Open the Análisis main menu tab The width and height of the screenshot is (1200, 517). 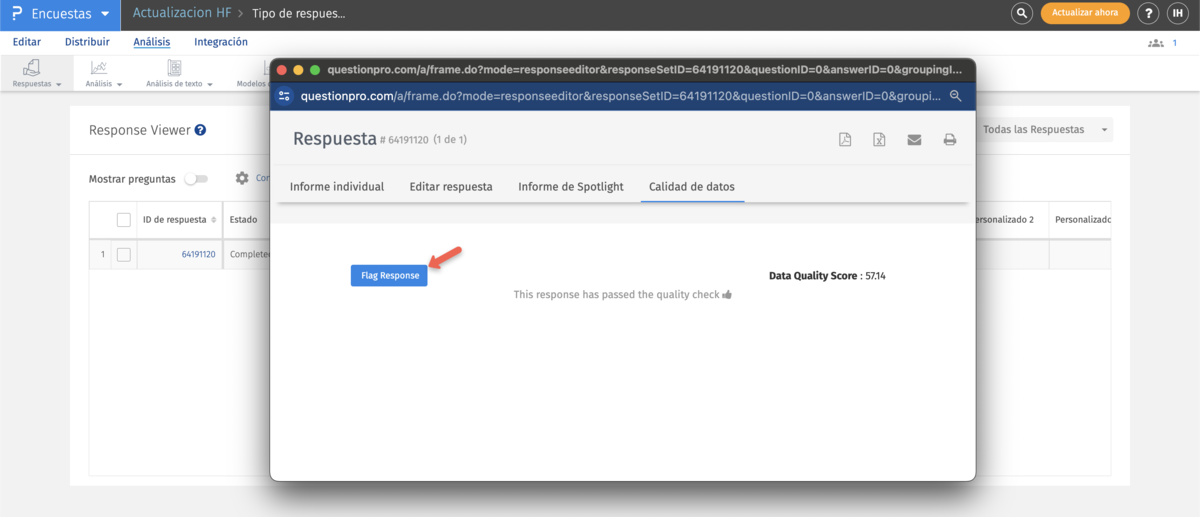click(152, 42)
